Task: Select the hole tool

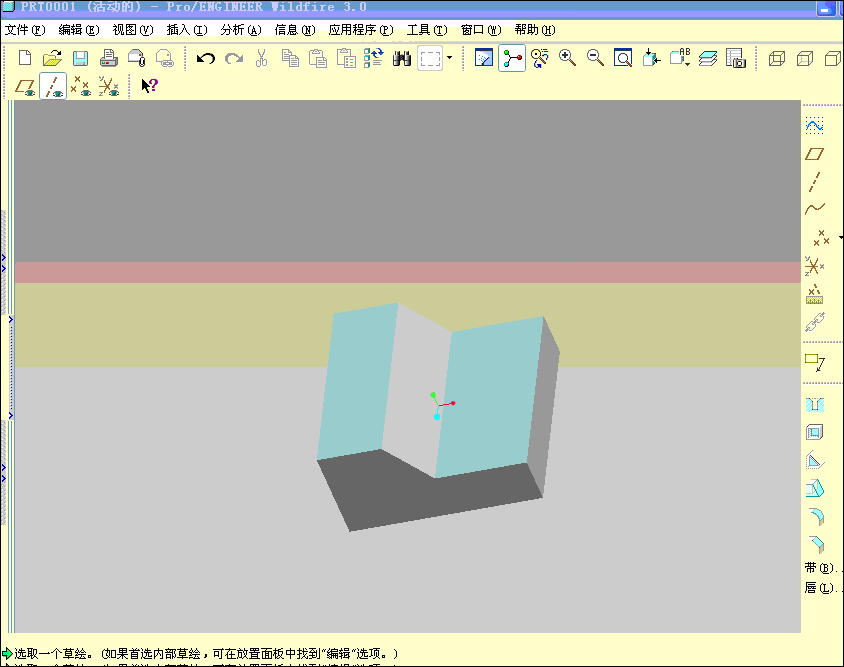Action: pos(814,404)
